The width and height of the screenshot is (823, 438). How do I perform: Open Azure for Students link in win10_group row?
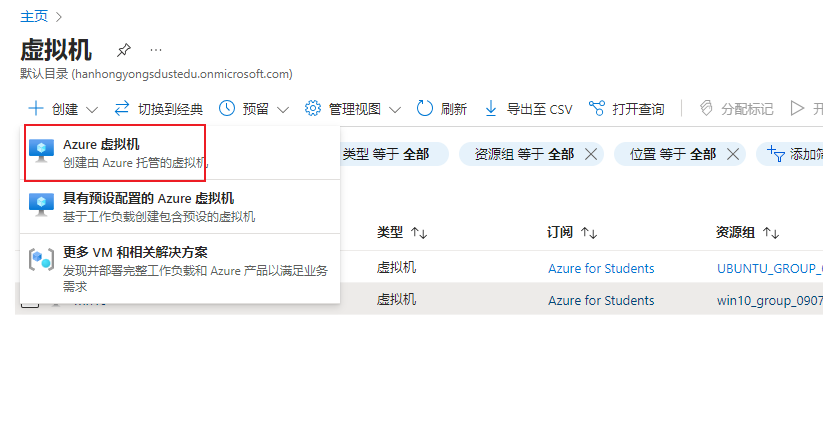point(601,300)
